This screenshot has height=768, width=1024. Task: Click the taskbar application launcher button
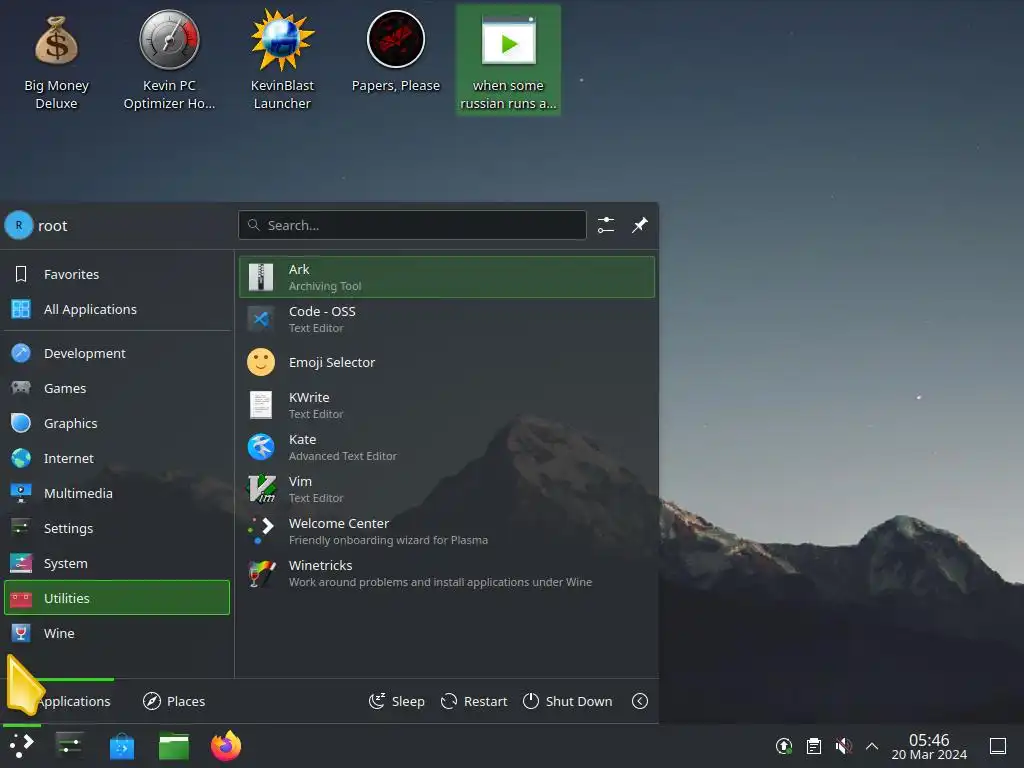click(22, 746)
